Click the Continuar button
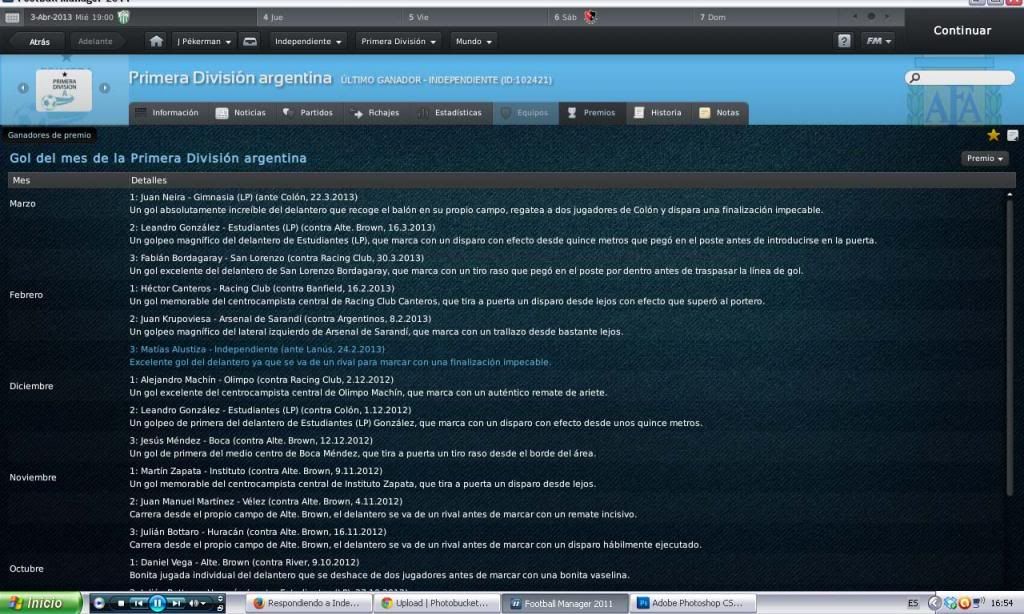 tap(961, 31)
